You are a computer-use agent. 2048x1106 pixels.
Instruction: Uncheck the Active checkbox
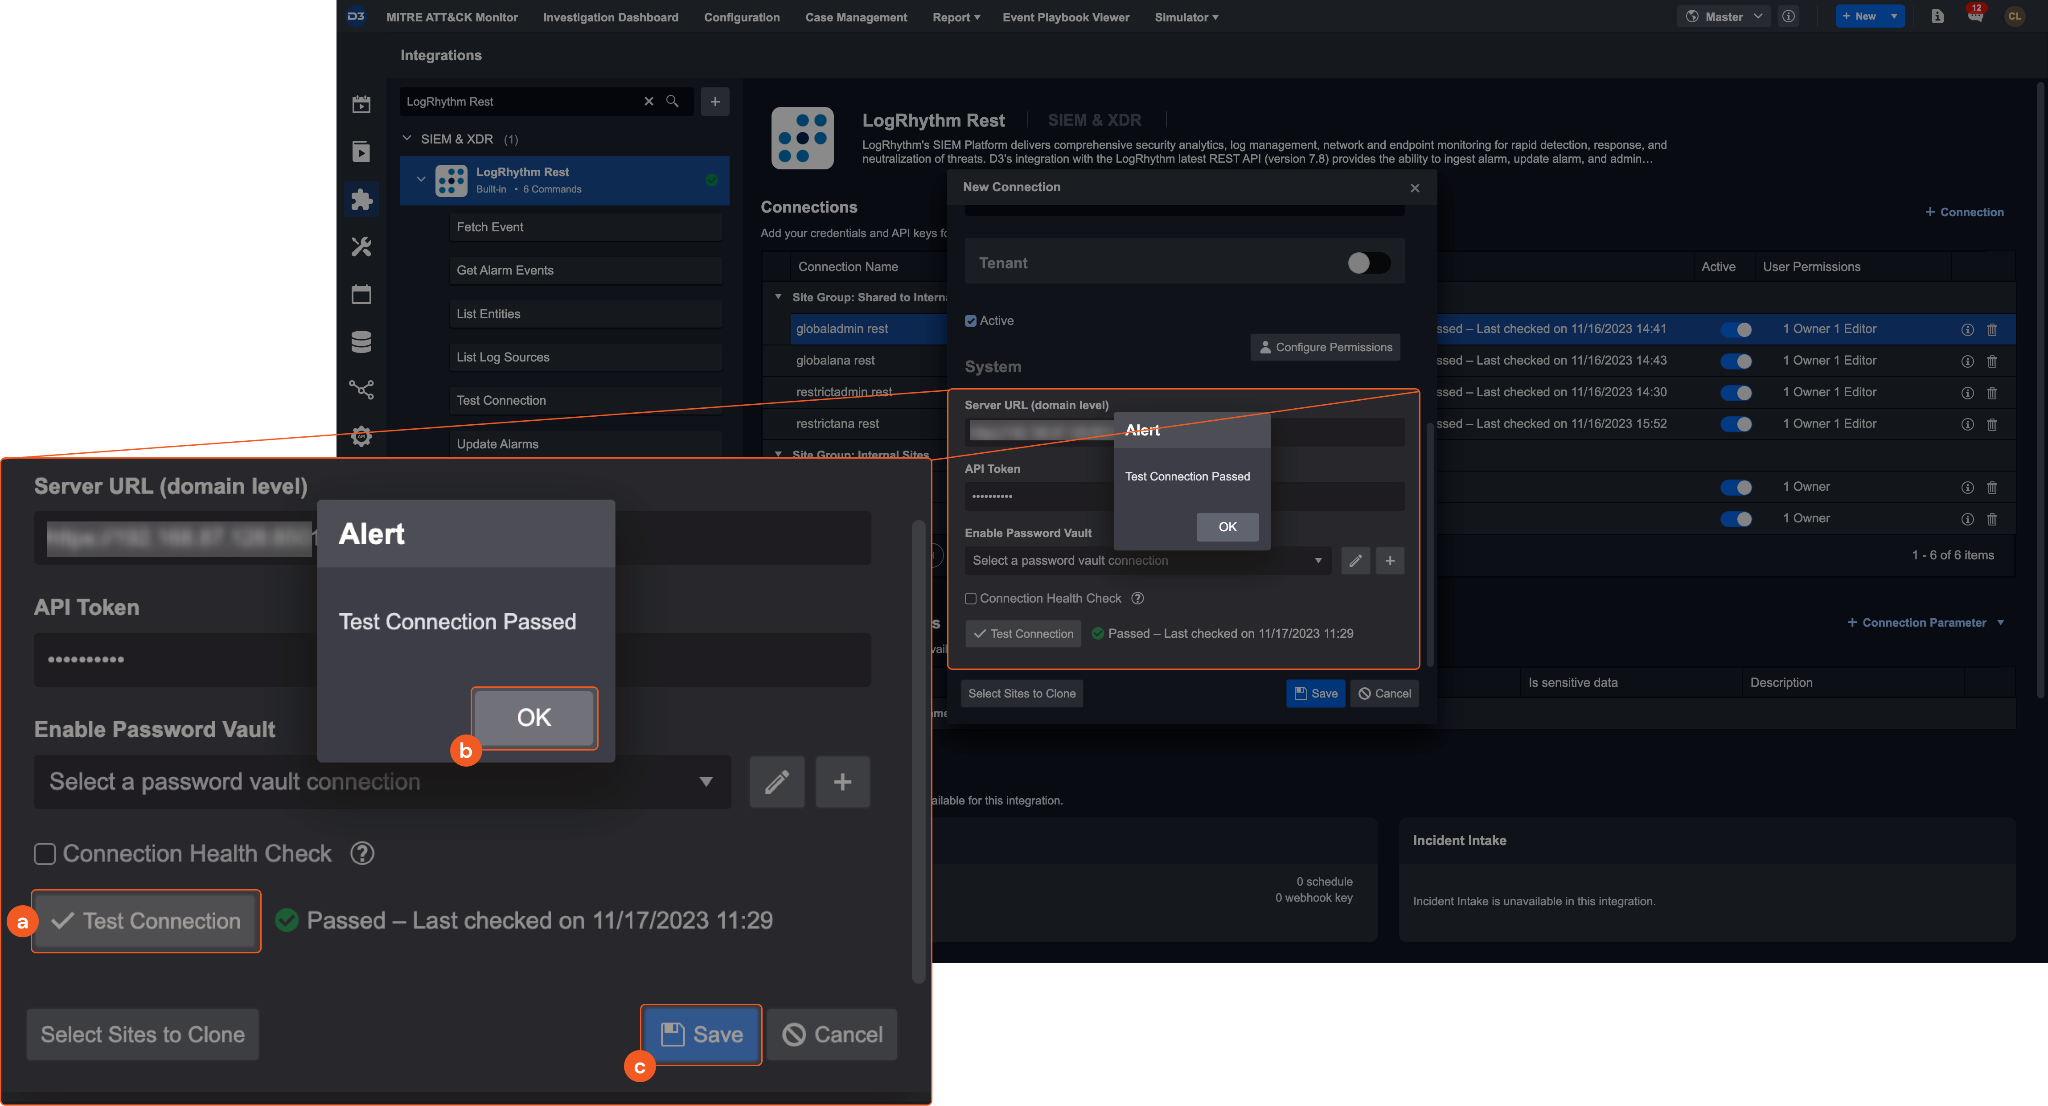coord(970,321)
